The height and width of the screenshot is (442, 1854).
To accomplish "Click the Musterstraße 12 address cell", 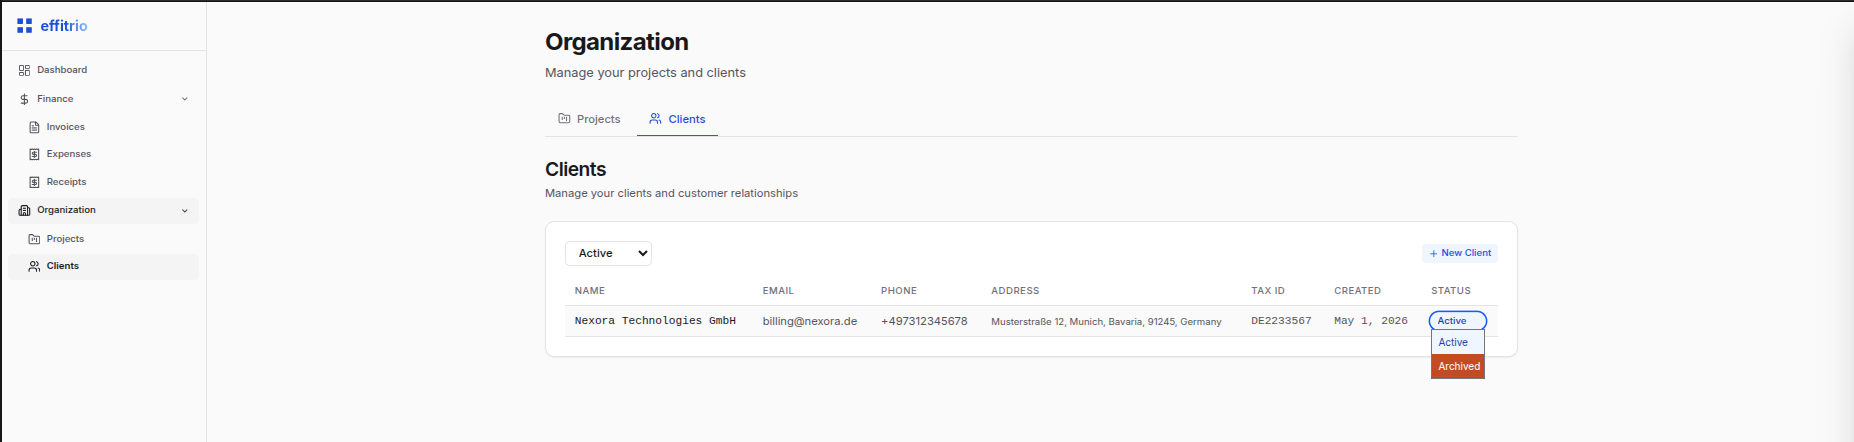I will pyautogui.click(x=1106, y=322).
